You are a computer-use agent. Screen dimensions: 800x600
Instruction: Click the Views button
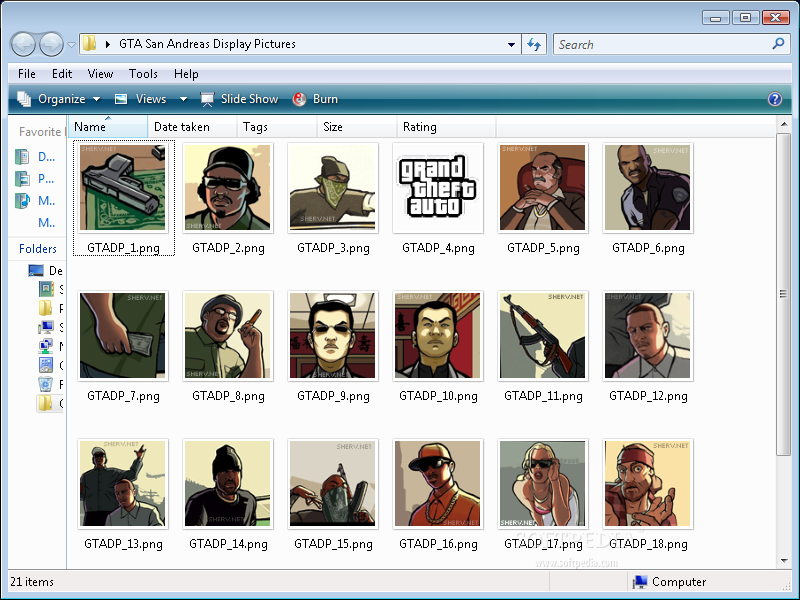pyautogui.click(x=141, y=99)
